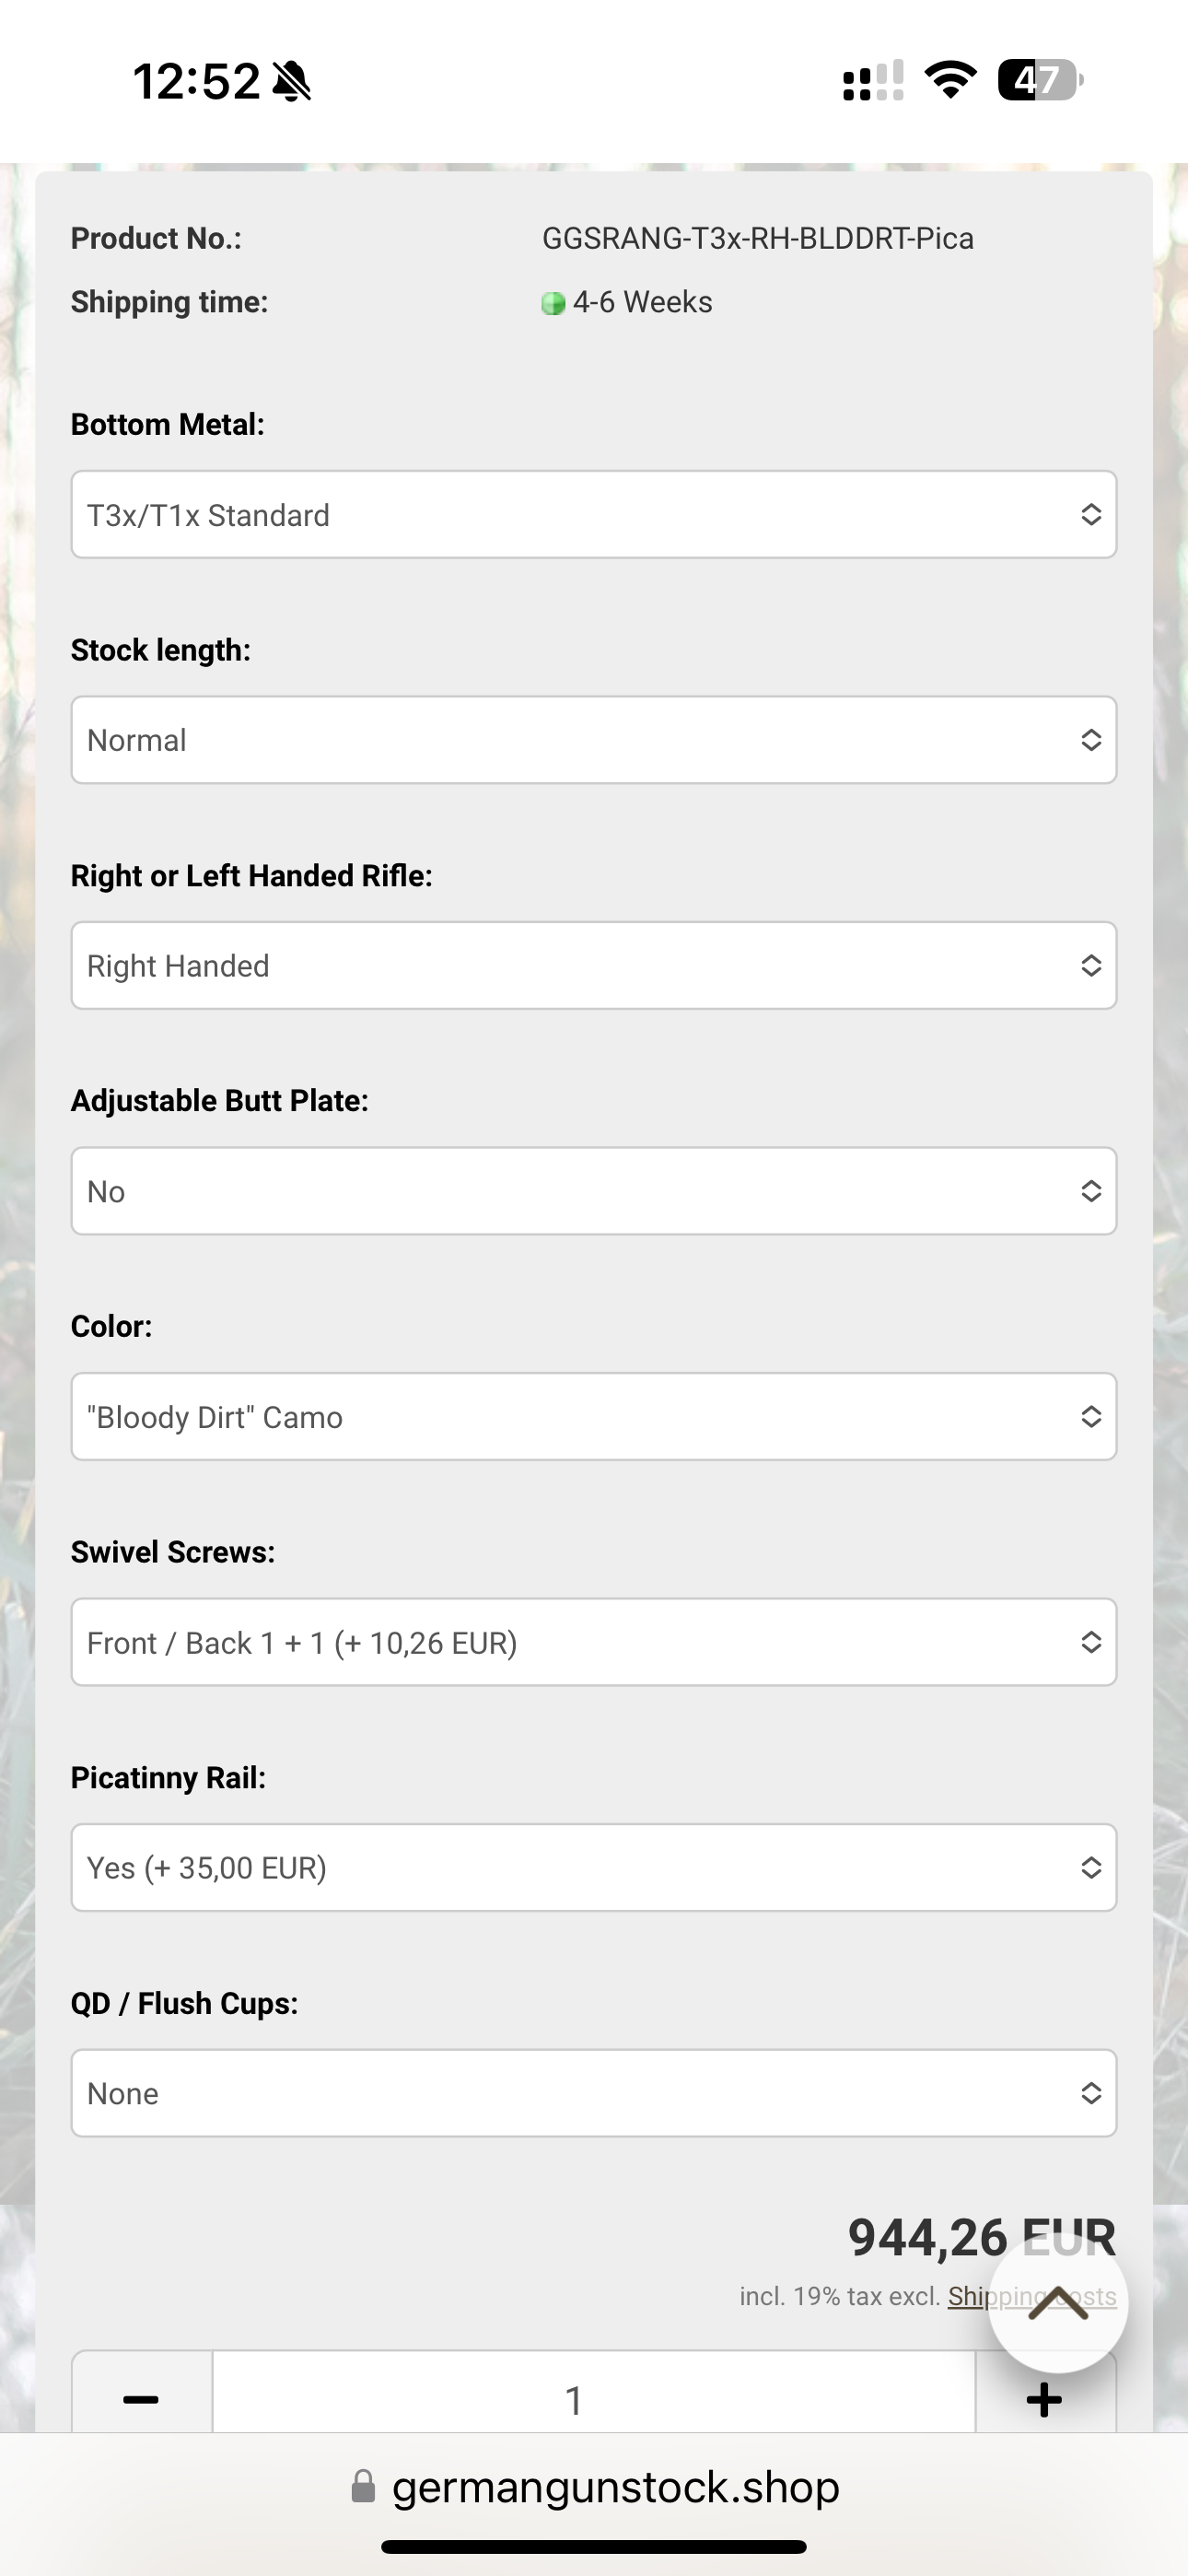Tap the germangunstock.shop address bar

pyautogui.click(x=614, y=2487)
